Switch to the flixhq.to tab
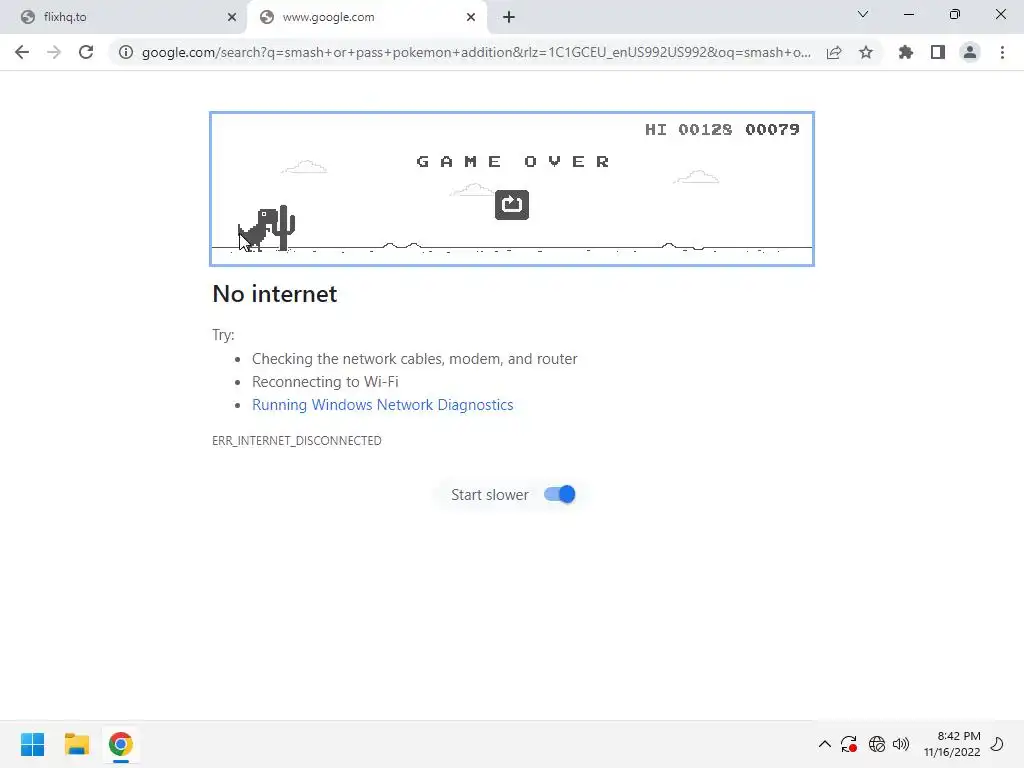This screenshot has width=1024, height=768. [x=123, y=17]
